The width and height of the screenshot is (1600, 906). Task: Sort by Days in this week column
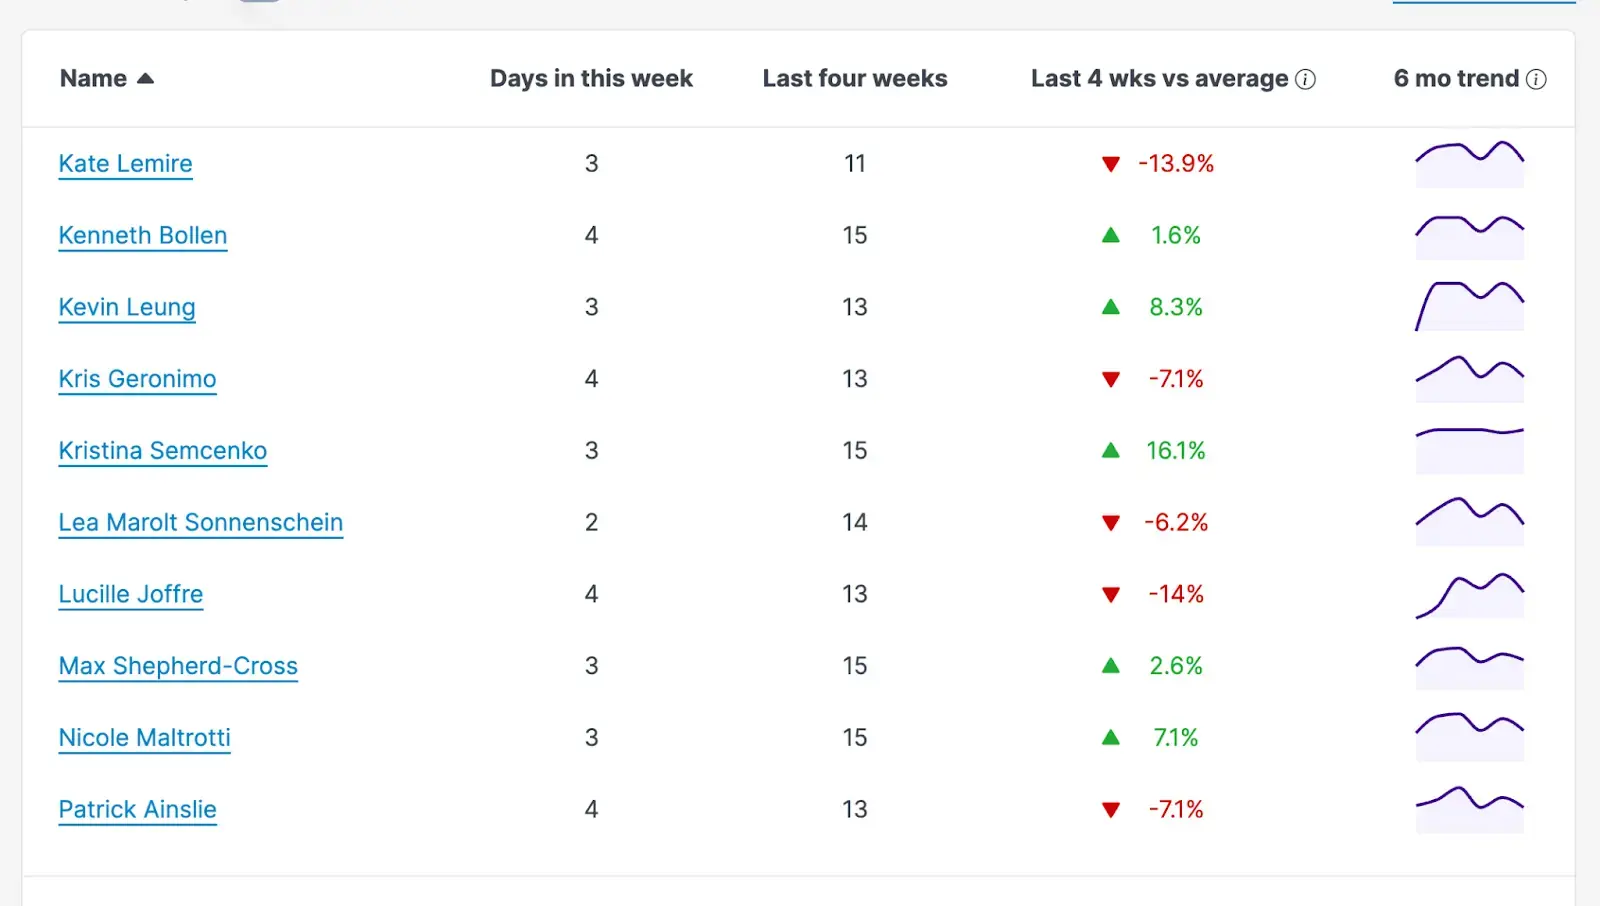[x=591, y=78]
